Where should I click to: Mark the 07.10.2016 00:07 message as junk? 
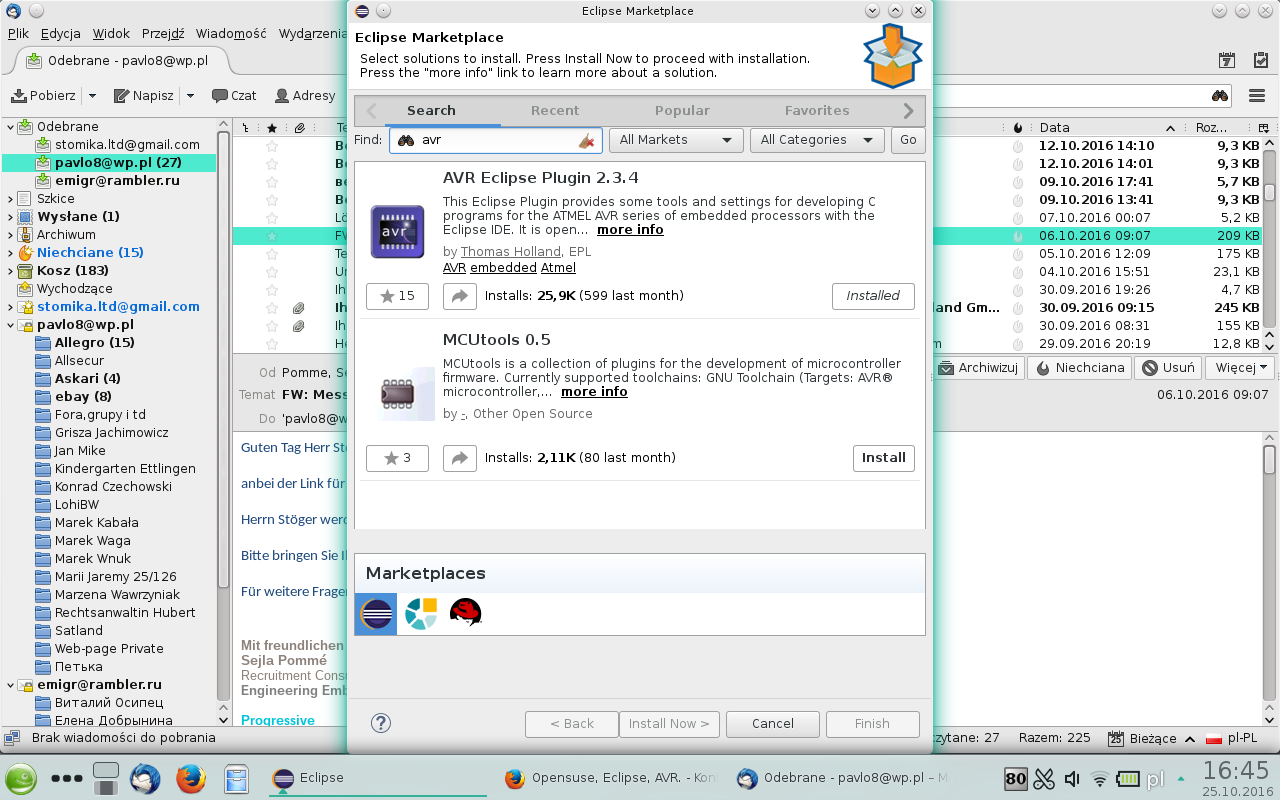(x=1018, y=218)
